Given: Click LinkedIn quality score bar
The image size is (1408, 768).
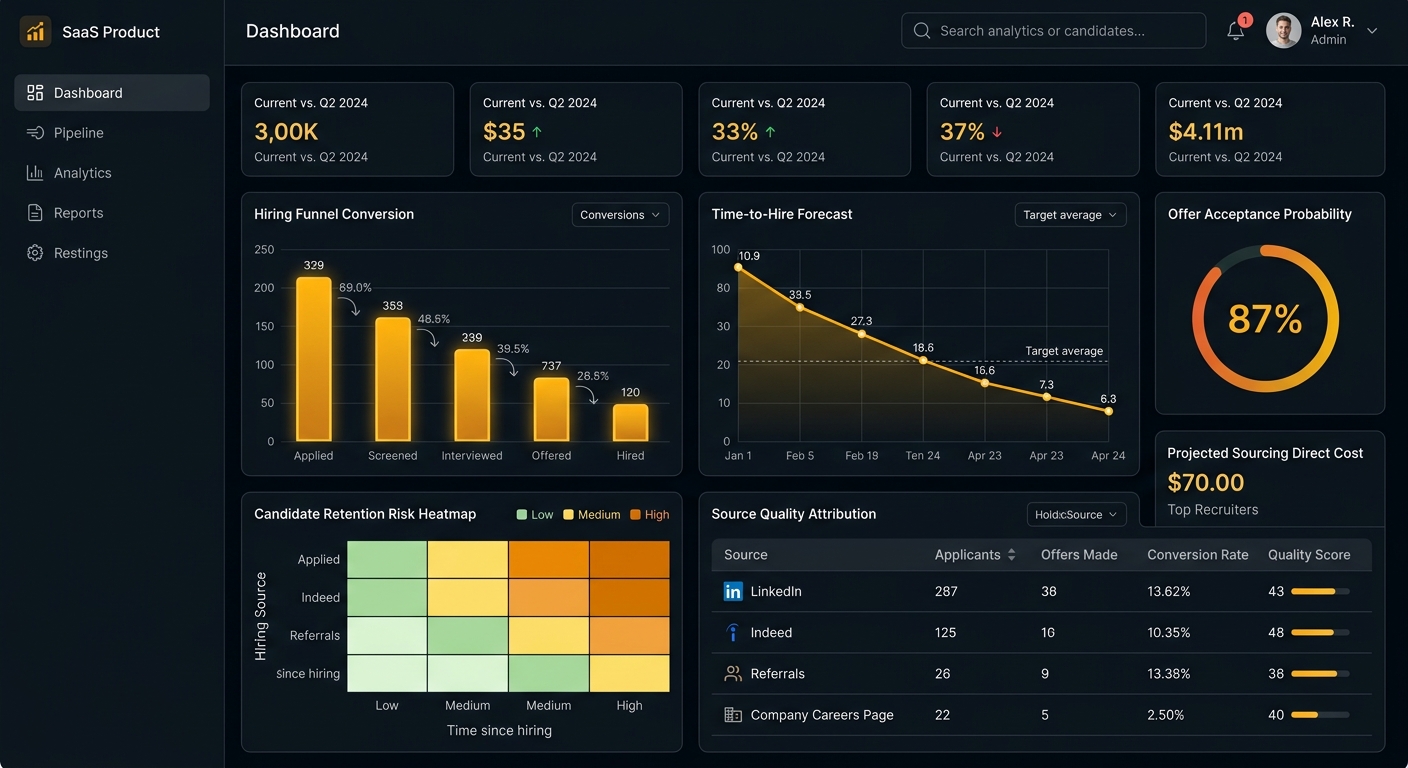Looking at the screenshot, I should [1320, 592].
